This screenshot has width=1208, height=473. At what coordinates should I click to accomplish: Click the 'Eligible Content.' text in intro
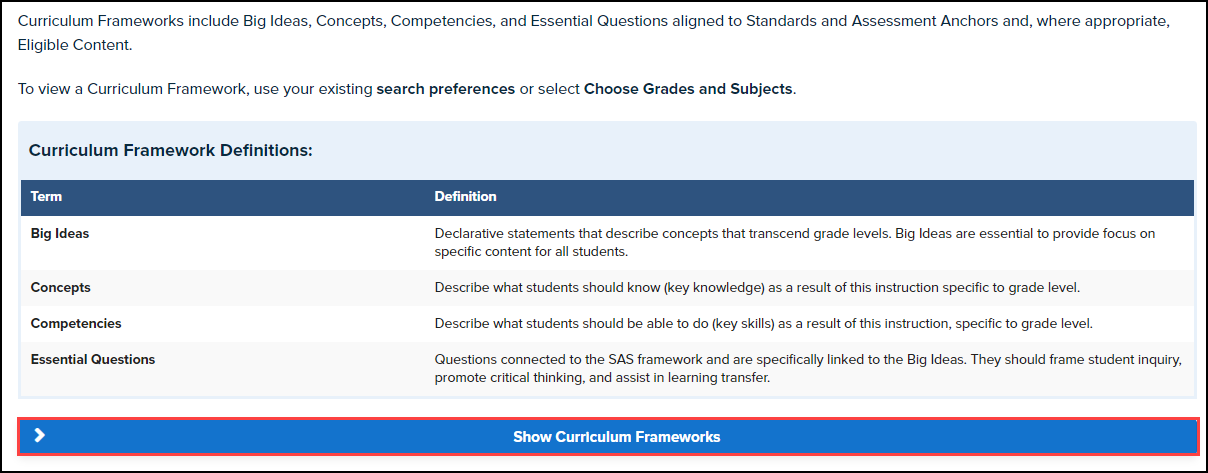[74, 46]
